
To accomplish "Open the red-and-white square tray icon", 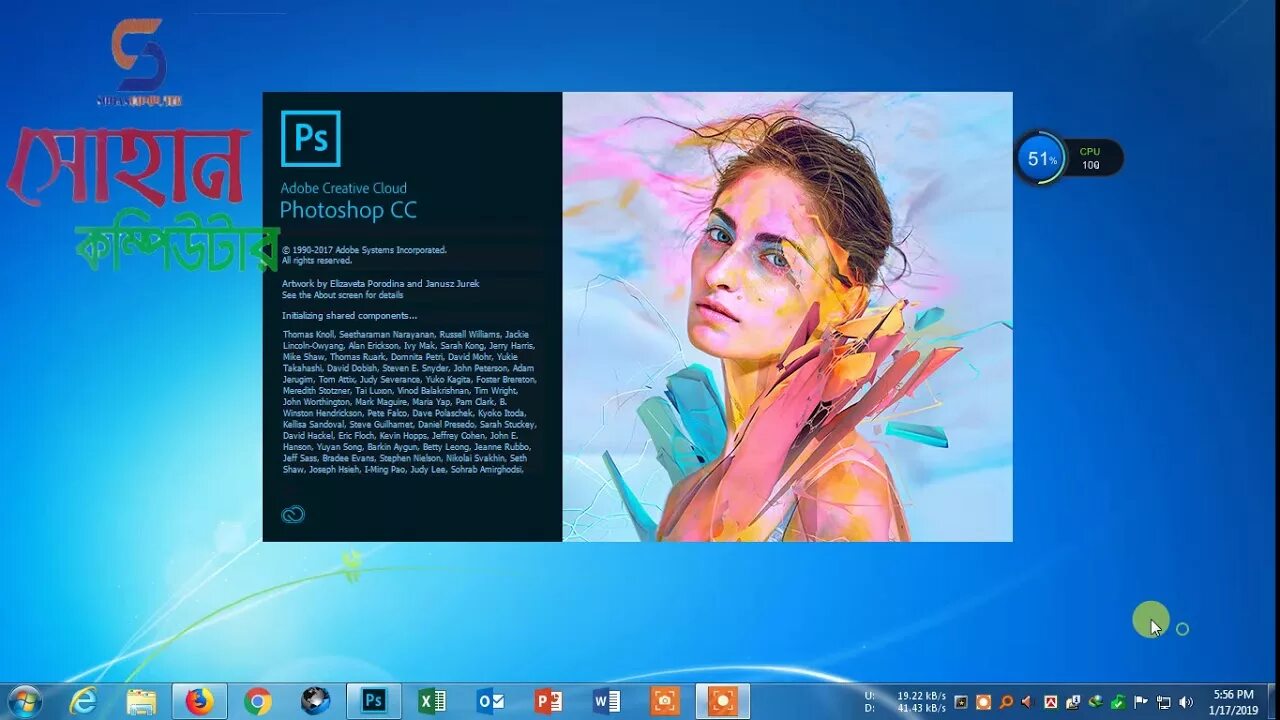I will 1051,702.
